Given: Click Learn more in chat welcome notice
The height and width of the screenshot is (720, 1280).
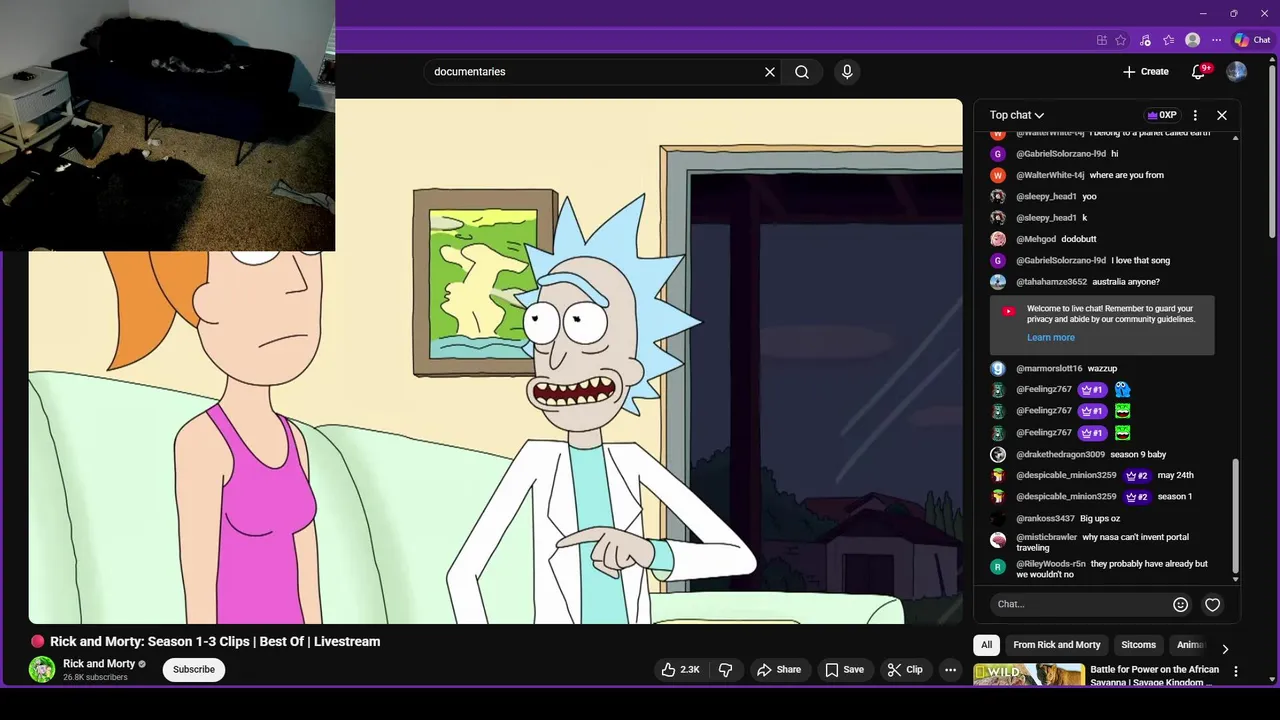Looking at the screenshot, I should [1051, 337].
